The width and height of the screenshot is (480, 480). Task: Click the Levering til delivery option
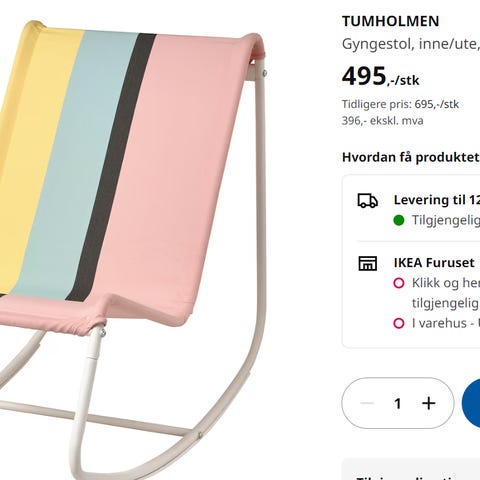point(437,200)
